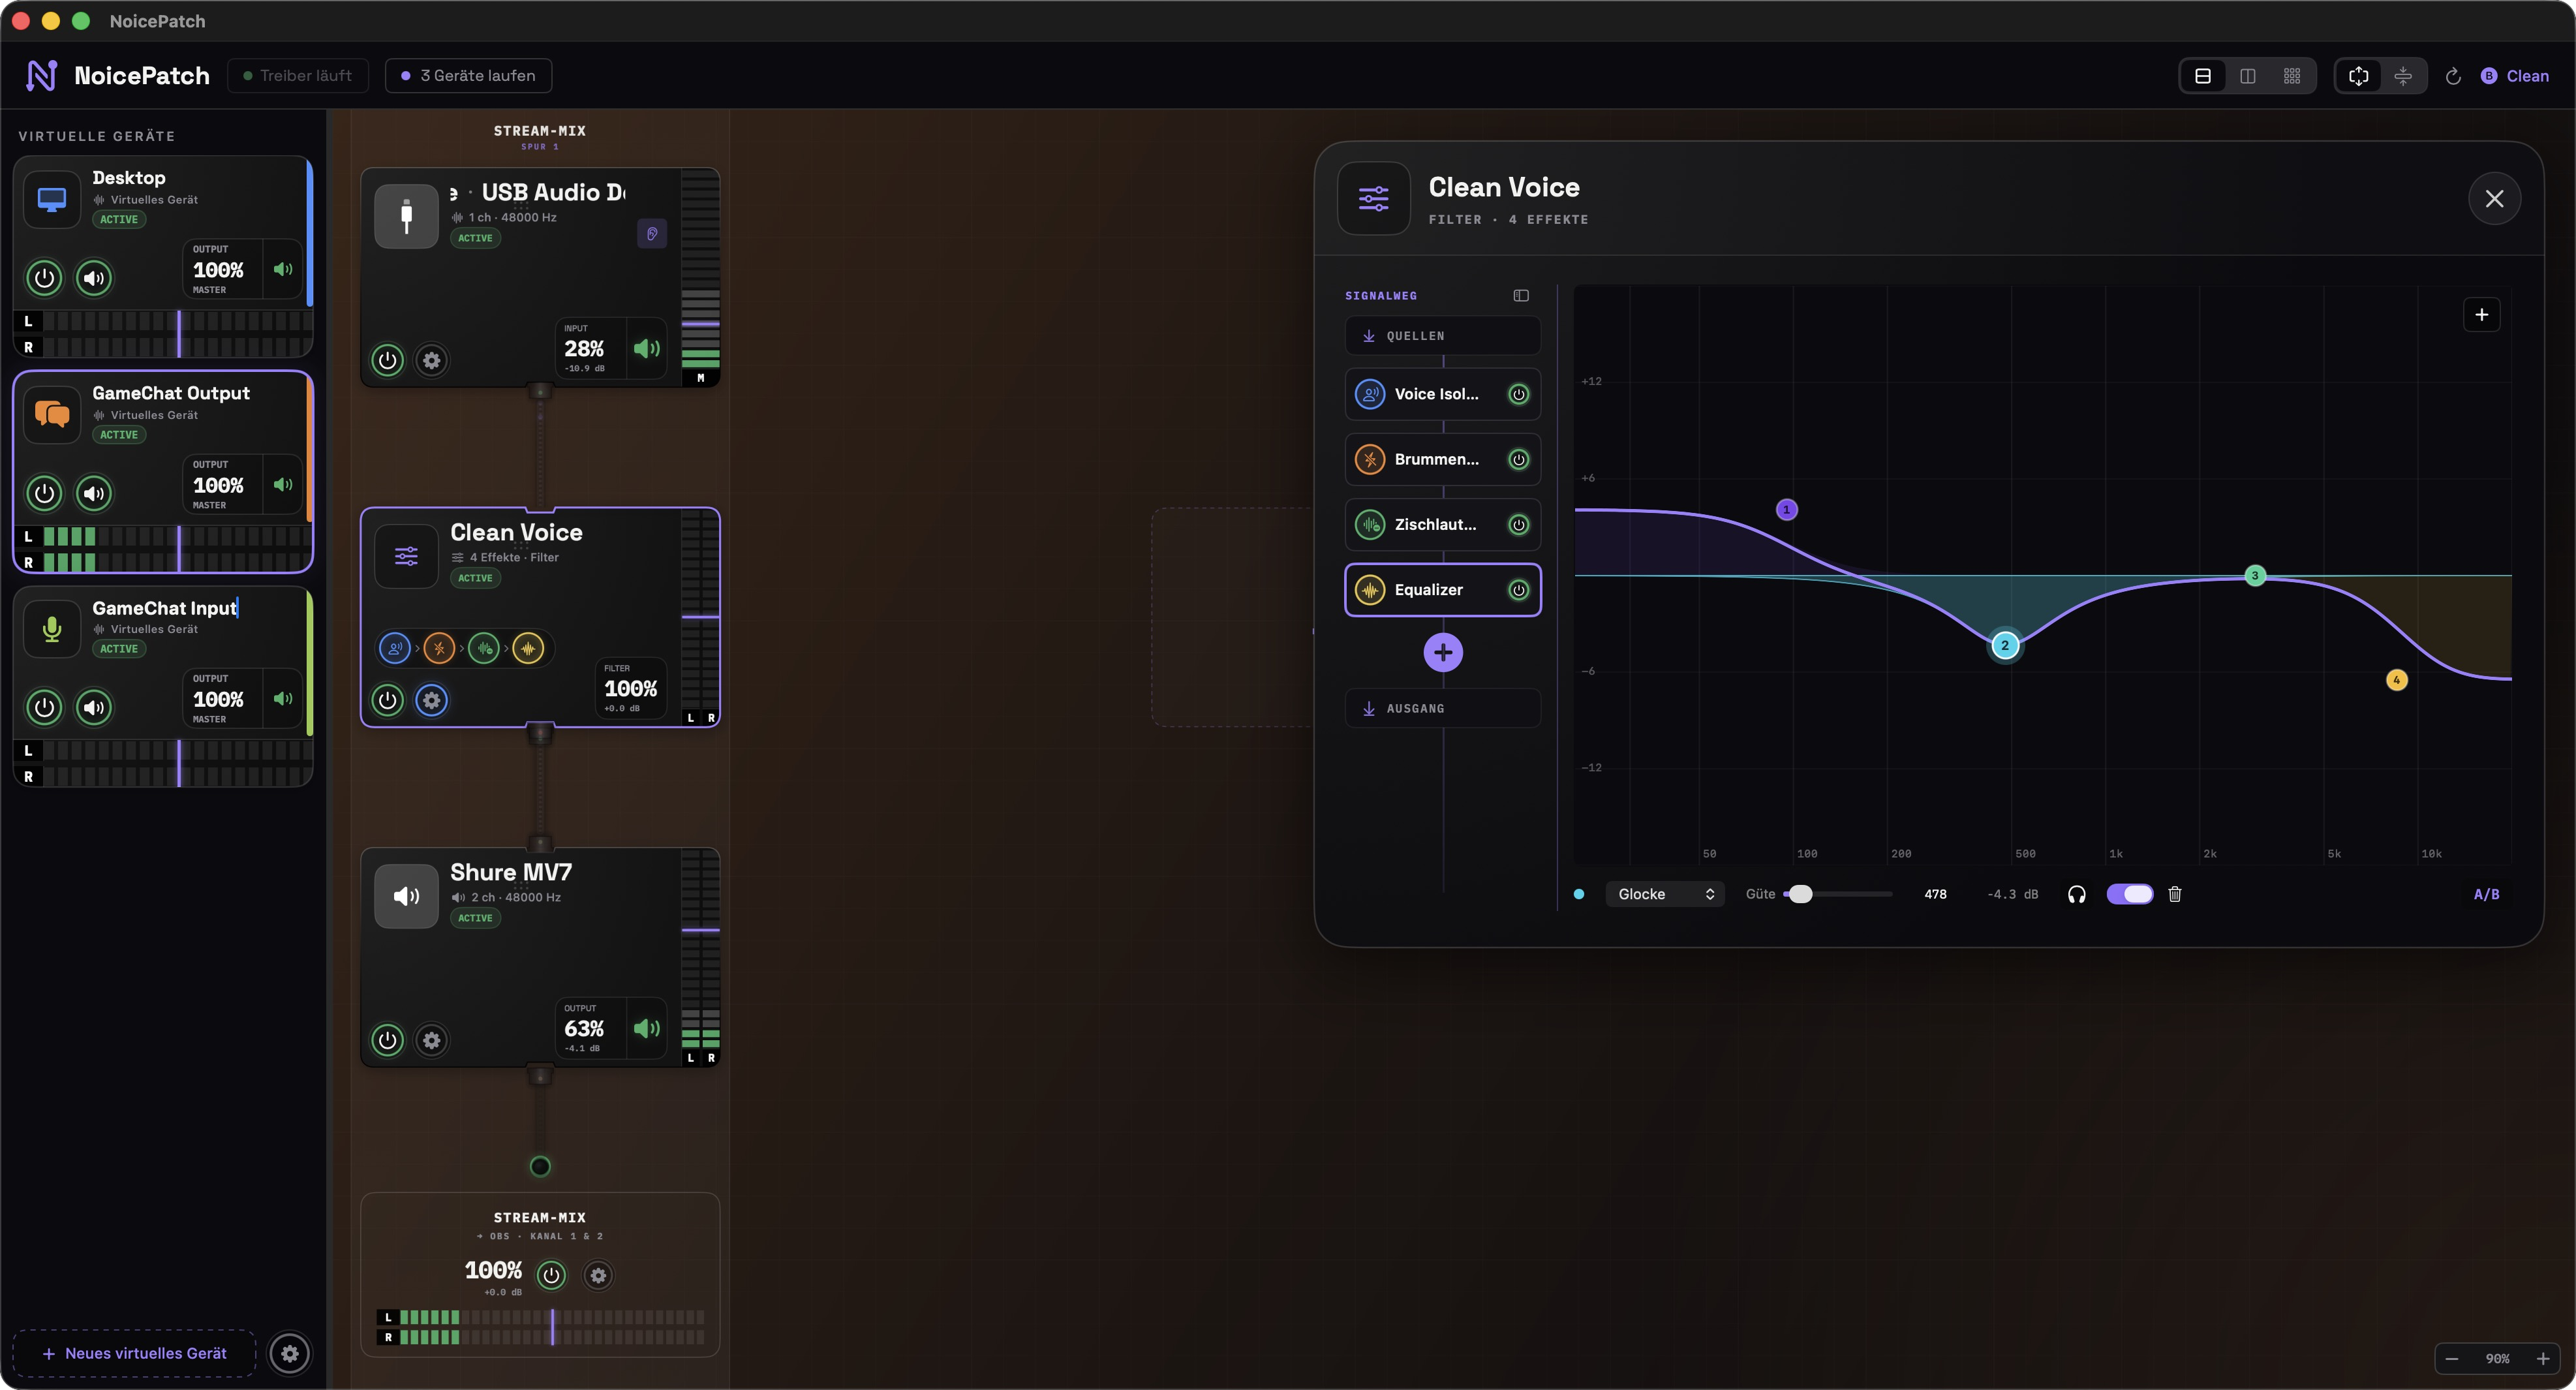Click Neues virtuelles Gerät button
This screenshot has height=1390, width=2576.
point(135,1353)
